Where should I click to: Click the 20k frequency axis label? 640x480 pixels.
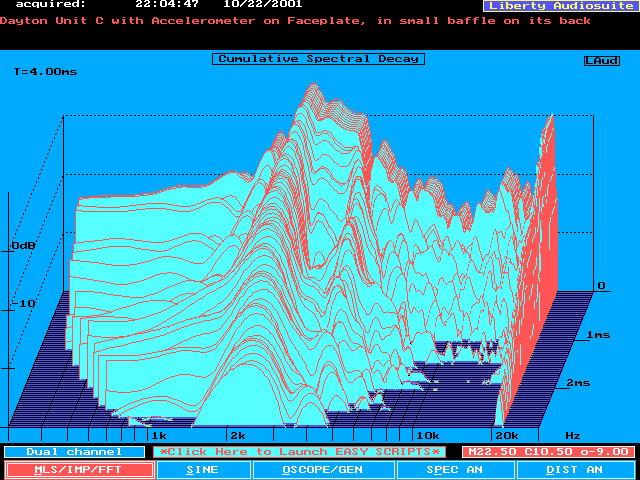506,436
